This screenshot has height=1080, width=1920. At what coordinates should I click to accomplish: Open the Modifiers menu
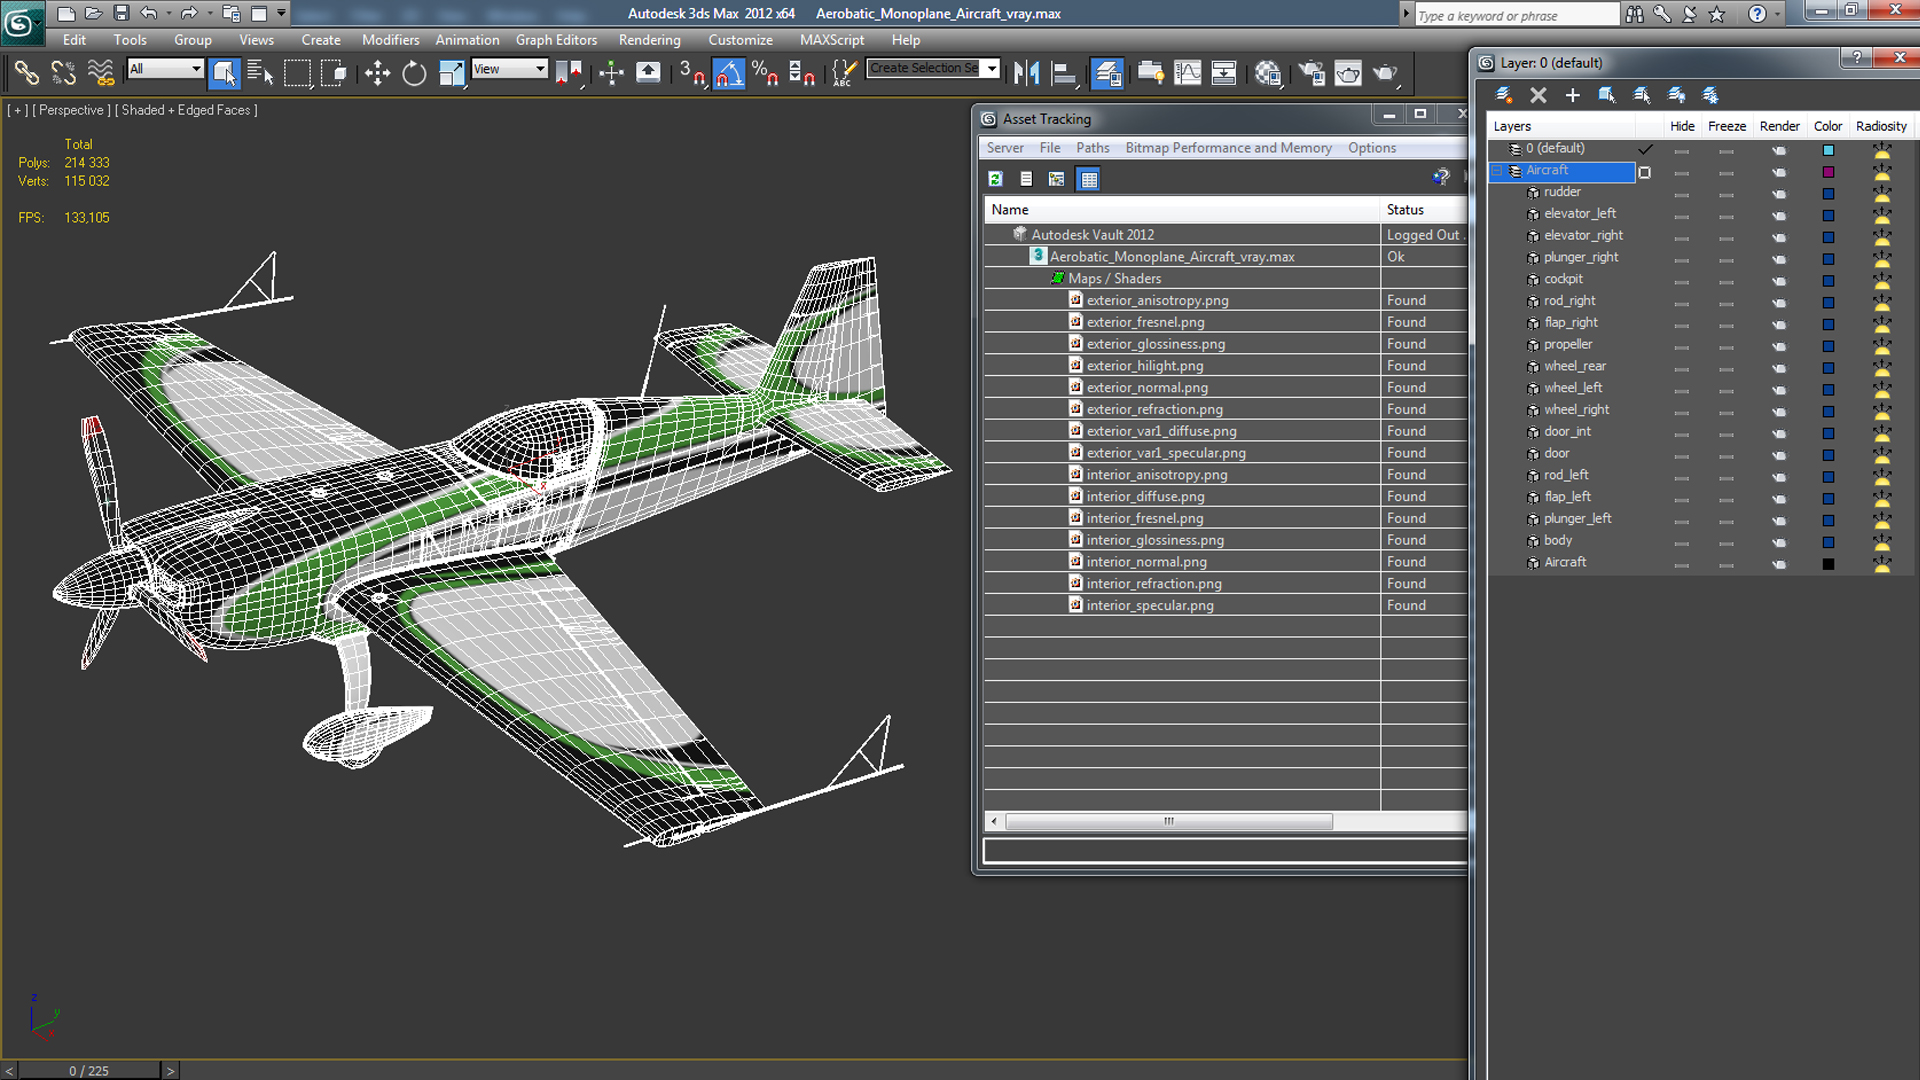(390, 40)
